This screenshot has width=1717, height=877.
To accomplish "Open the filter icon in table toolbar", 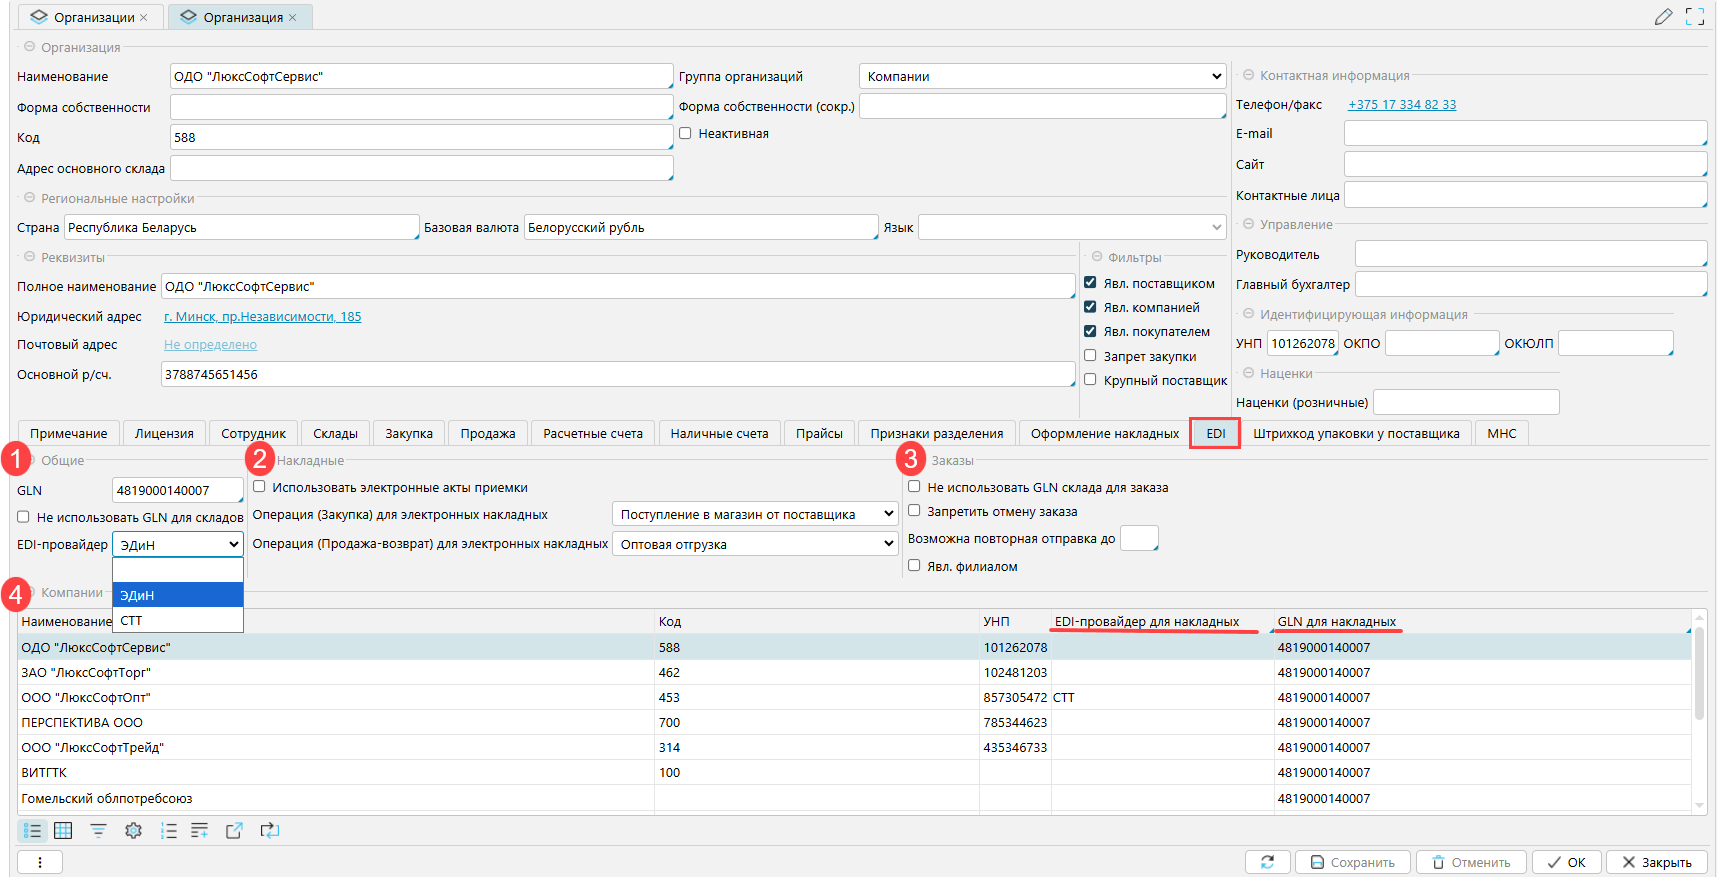I will click(x=98, y=831).
